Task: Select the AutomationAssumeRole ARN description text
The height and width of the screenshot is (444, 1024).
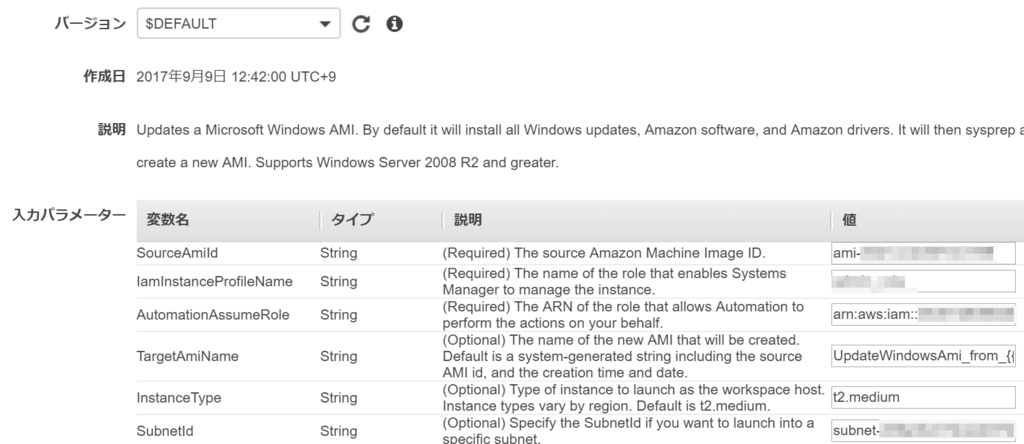Action: point(623,315)
